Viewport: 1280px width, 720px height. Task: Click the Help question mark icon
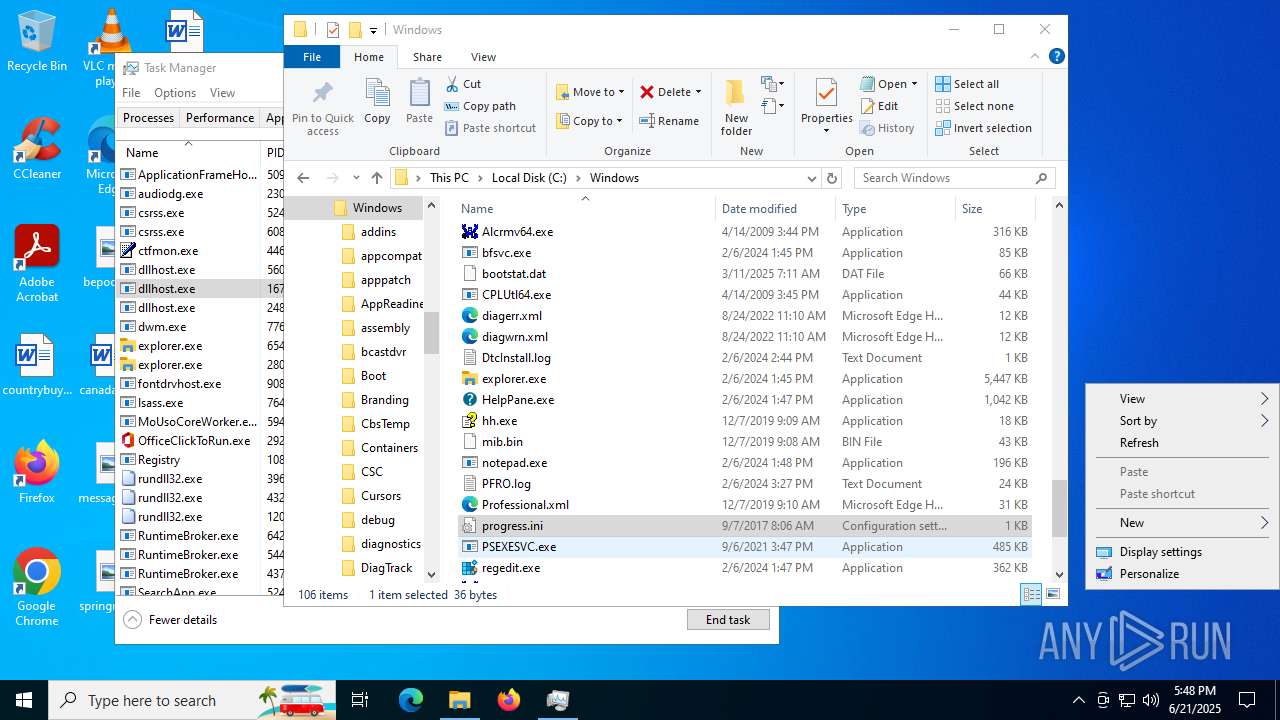[x=1056, y=57]
